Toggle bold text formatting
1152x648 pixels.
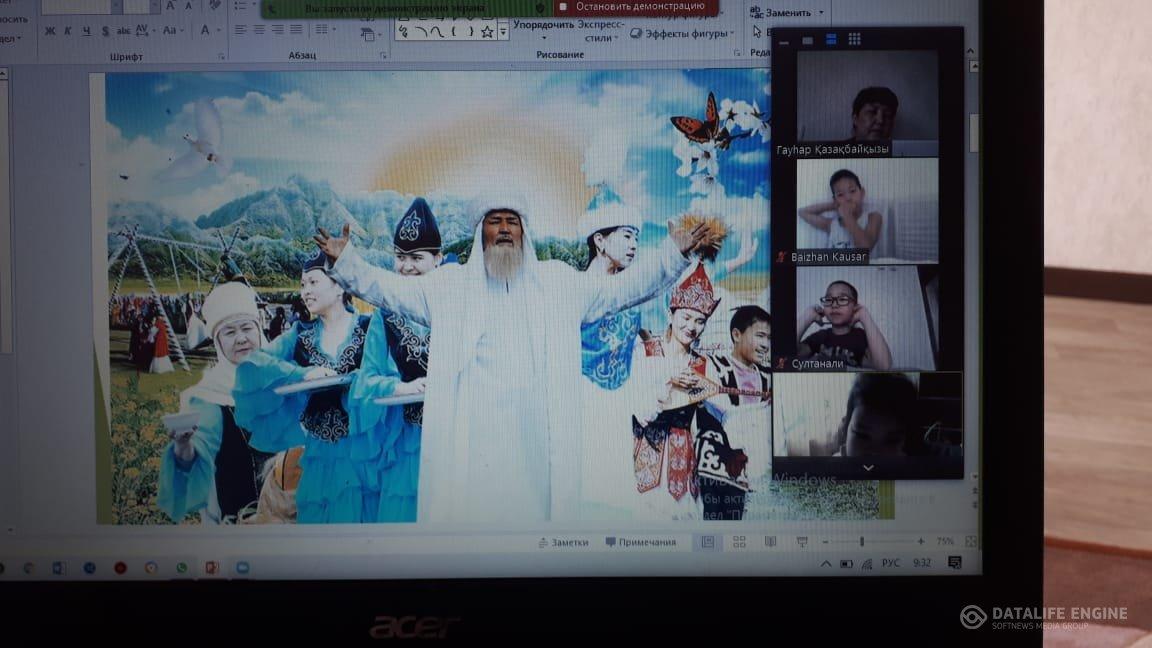tap(50, 31)
